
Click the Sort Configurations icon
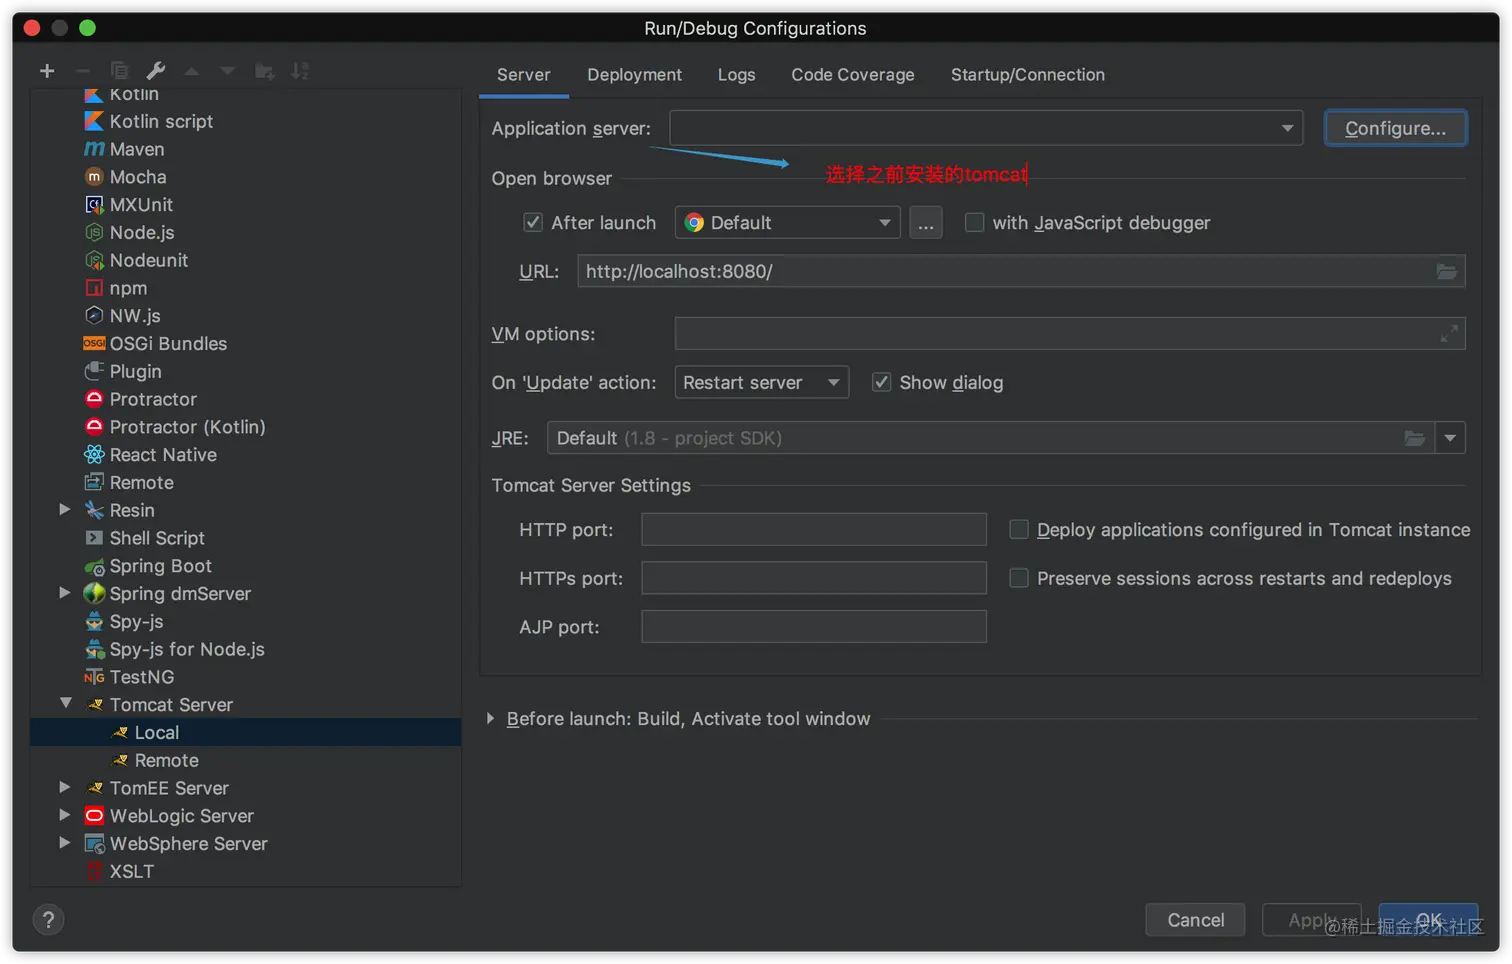pos(300,71)
